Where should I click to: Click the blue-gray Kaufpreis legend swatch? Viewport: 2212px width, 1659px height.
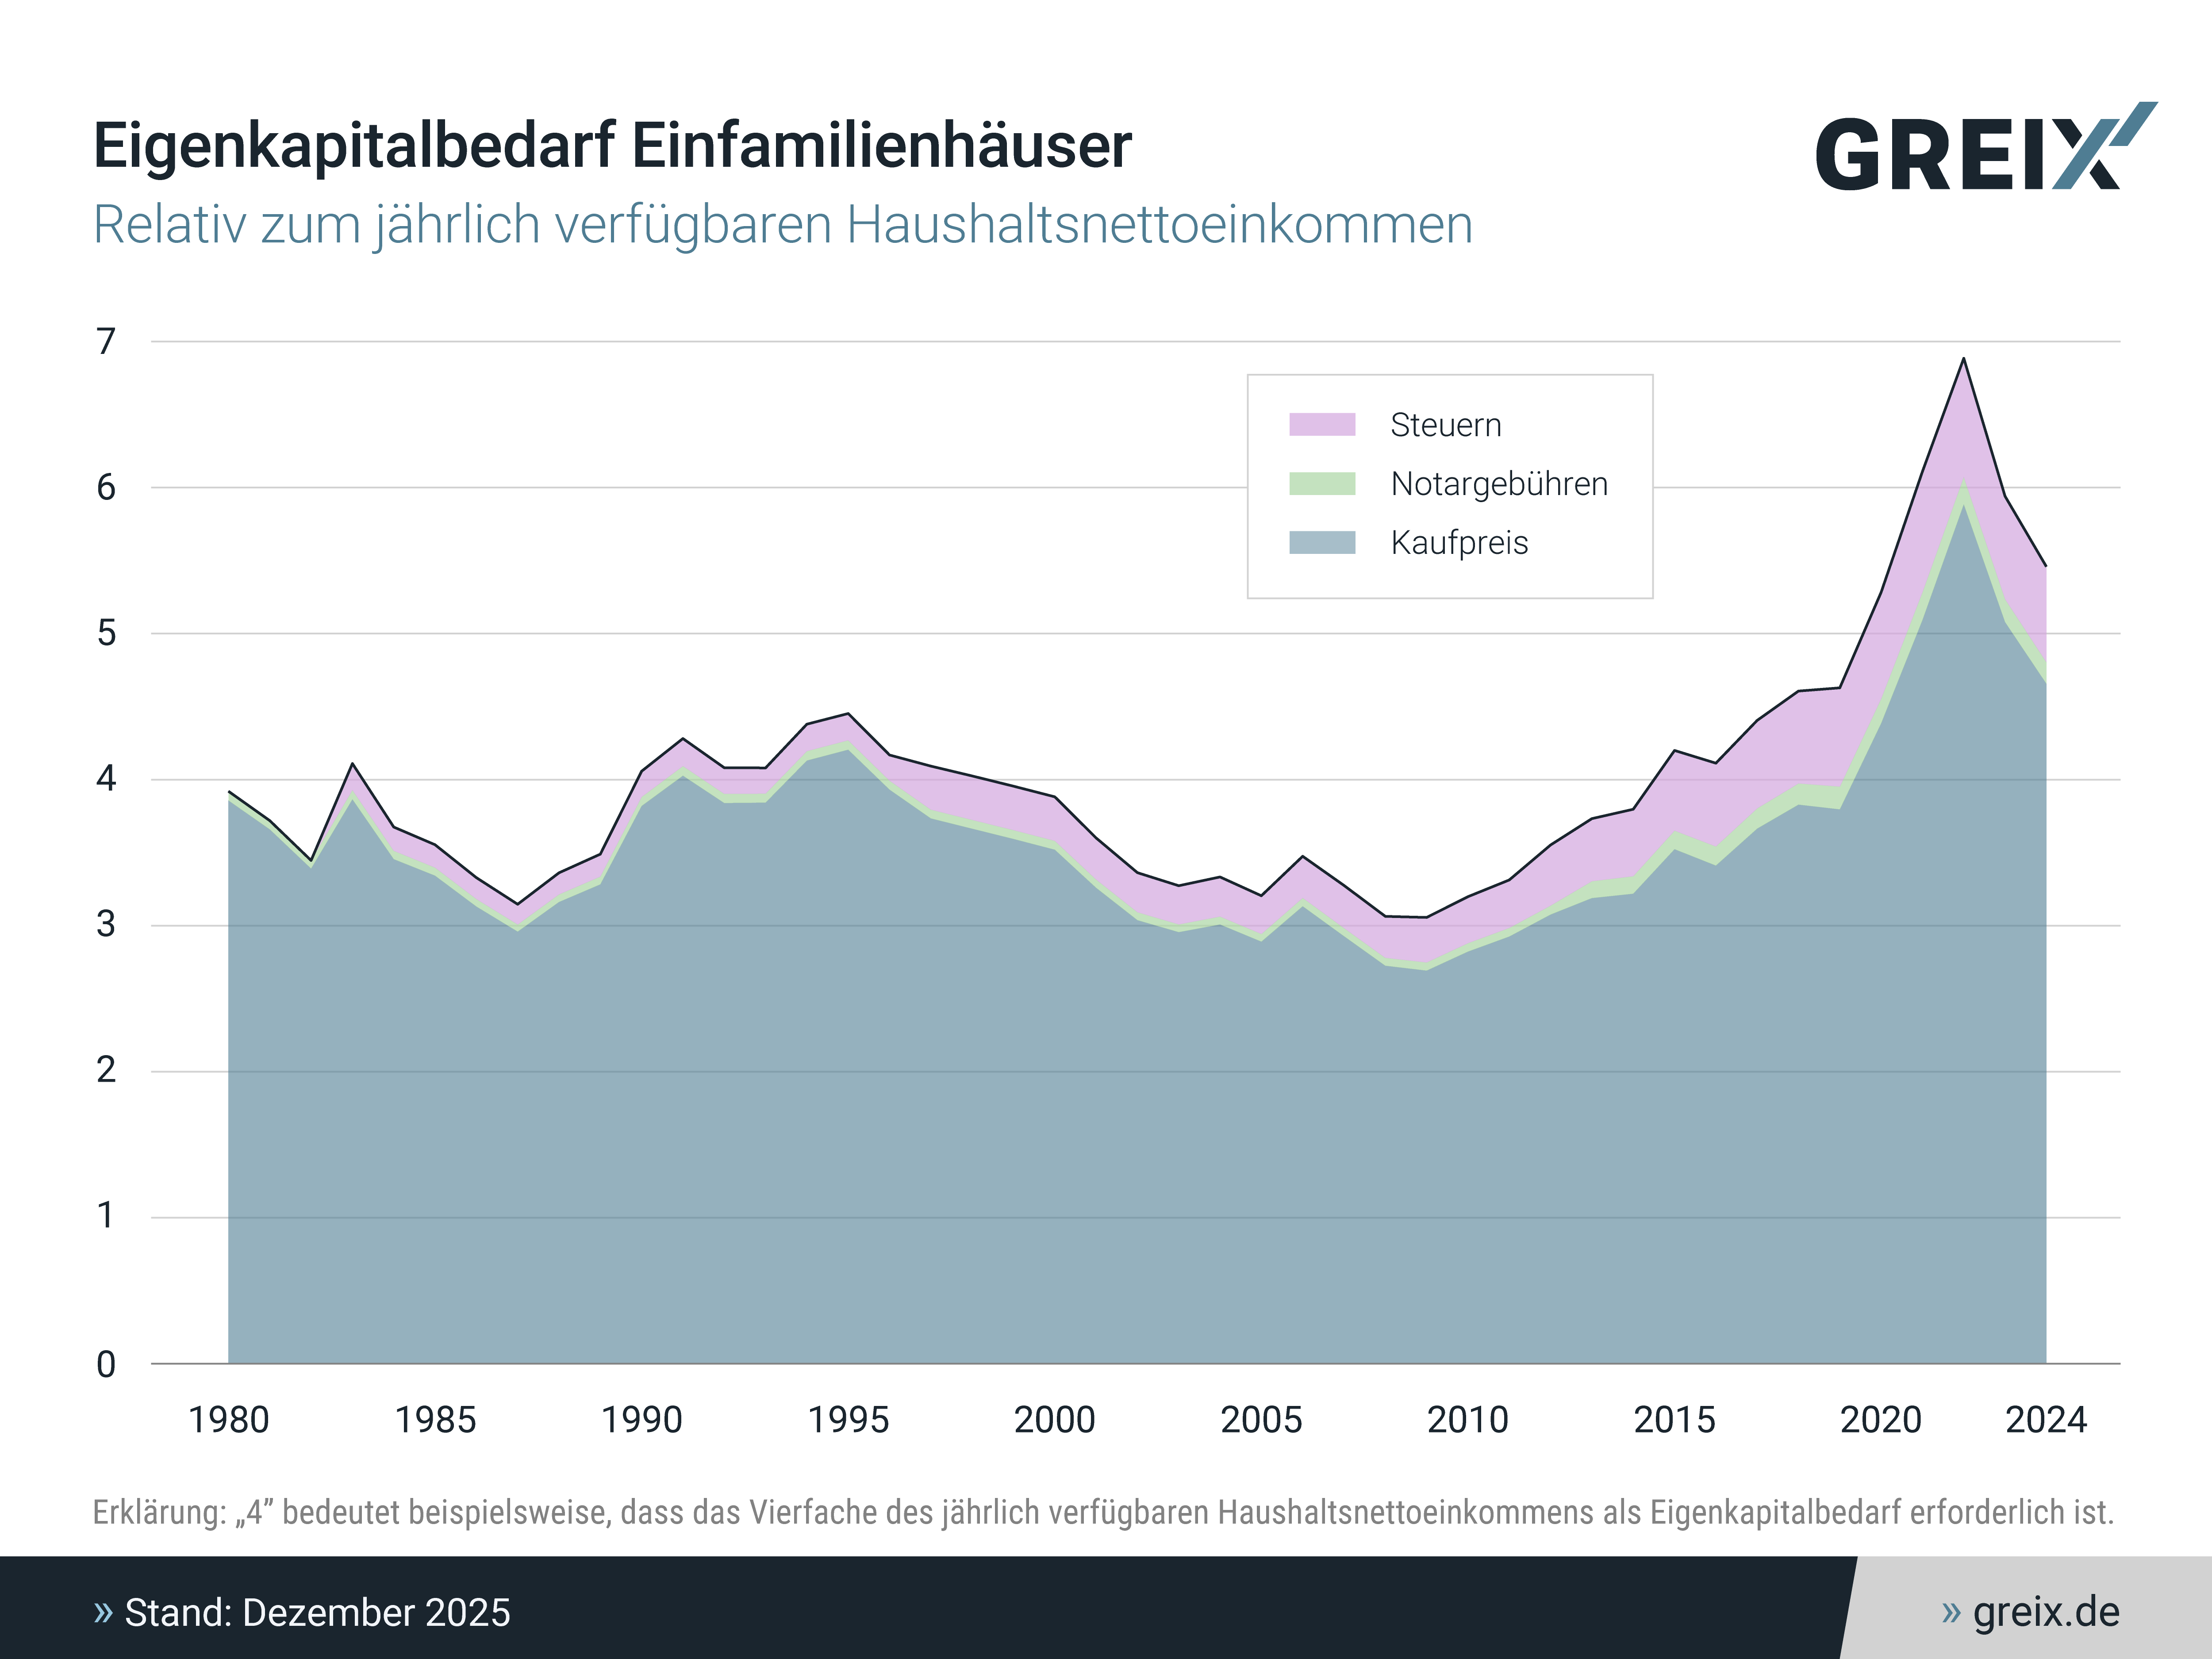click(1321, 543)
